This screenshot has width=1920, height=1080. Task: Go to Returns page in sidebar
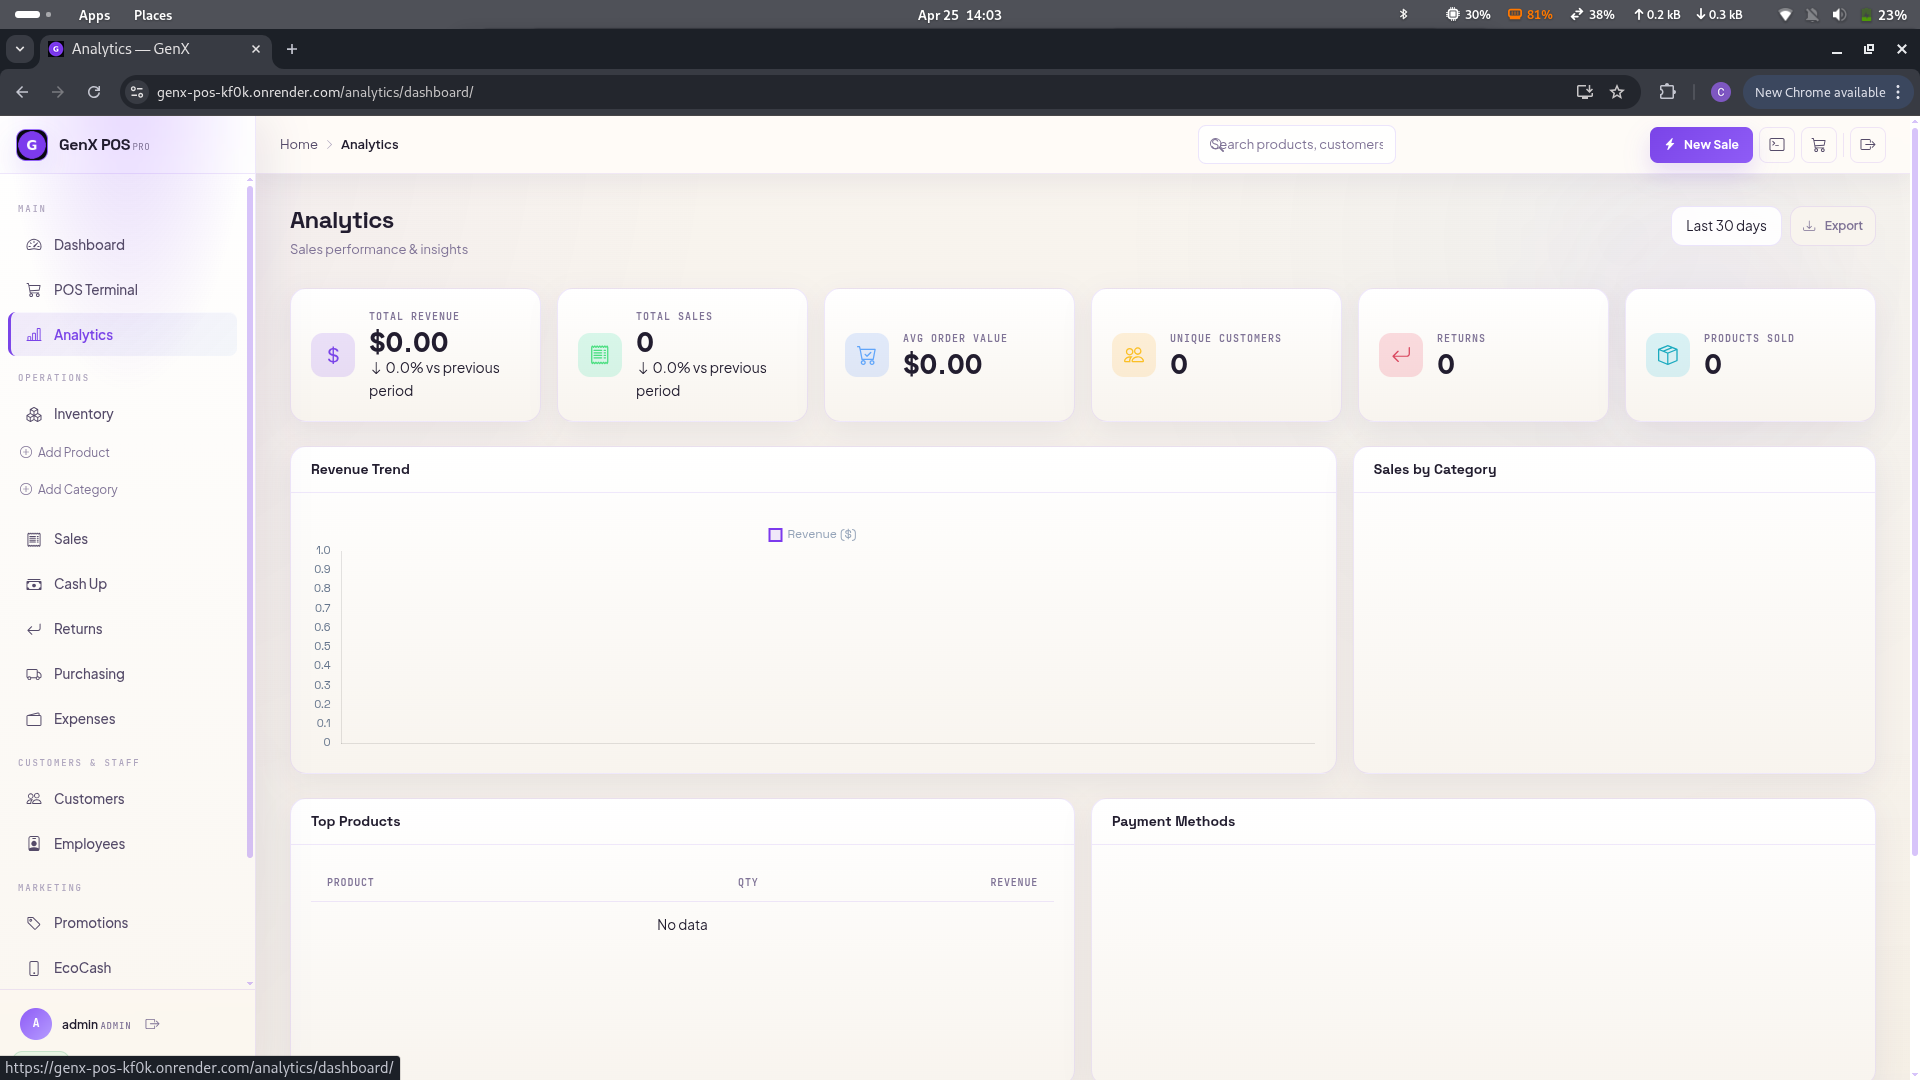coord(122,629)
